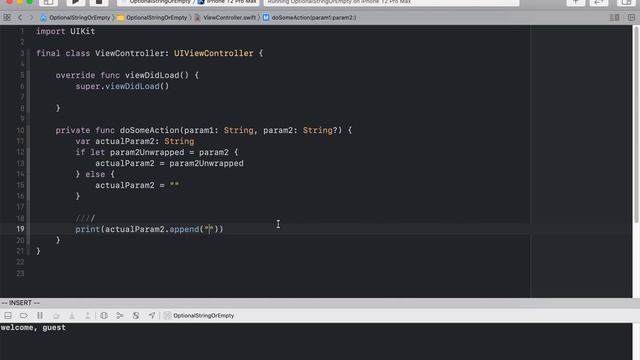Click the "param2Unwrapped" constant in if let
Screen dimensions: 640x360
pyautogui.click(x=147, y=152)
